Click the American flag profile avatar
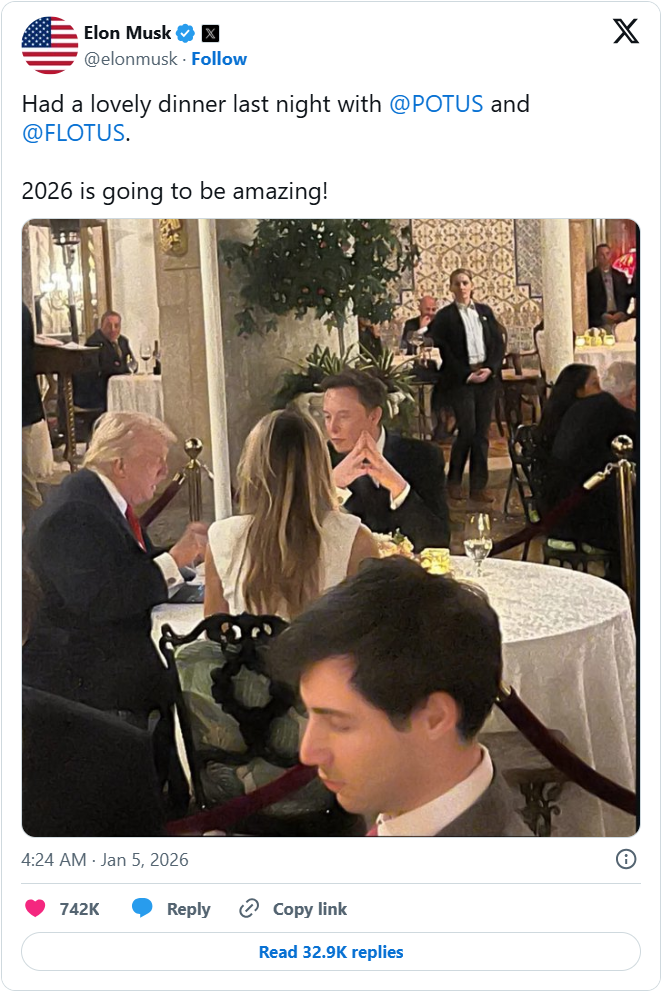661x991 pixels. pos(50,45)
